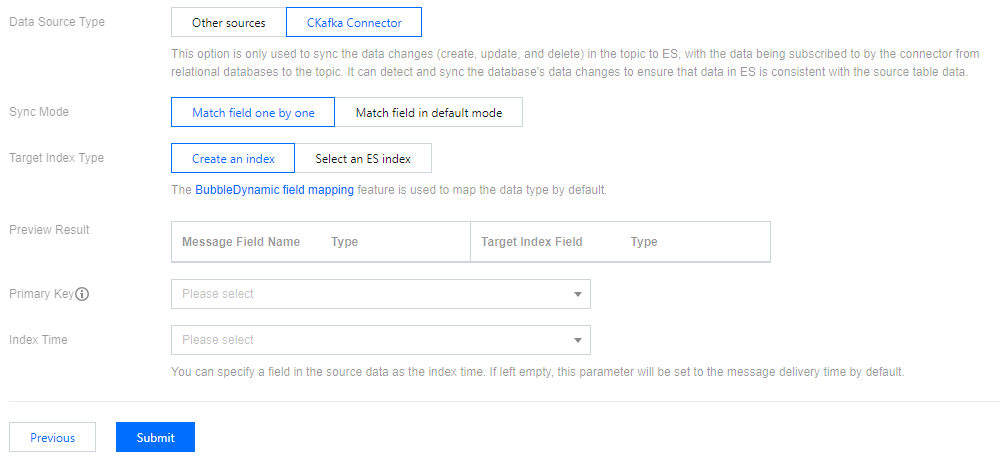The width and height of the screenshot is (1000, 469).
Task: Choose the Select an ES index option
Action: click(x=363, y=158)
